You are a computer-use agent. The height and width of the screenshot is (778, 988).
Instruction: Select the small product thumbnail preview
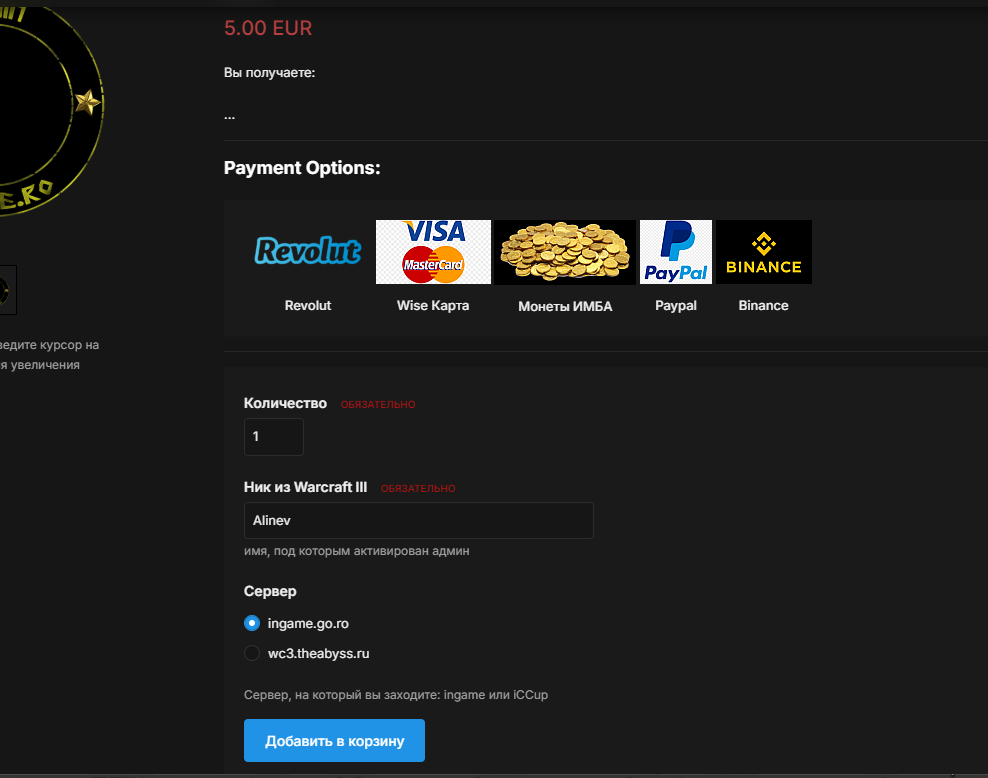tap(6, 290)
